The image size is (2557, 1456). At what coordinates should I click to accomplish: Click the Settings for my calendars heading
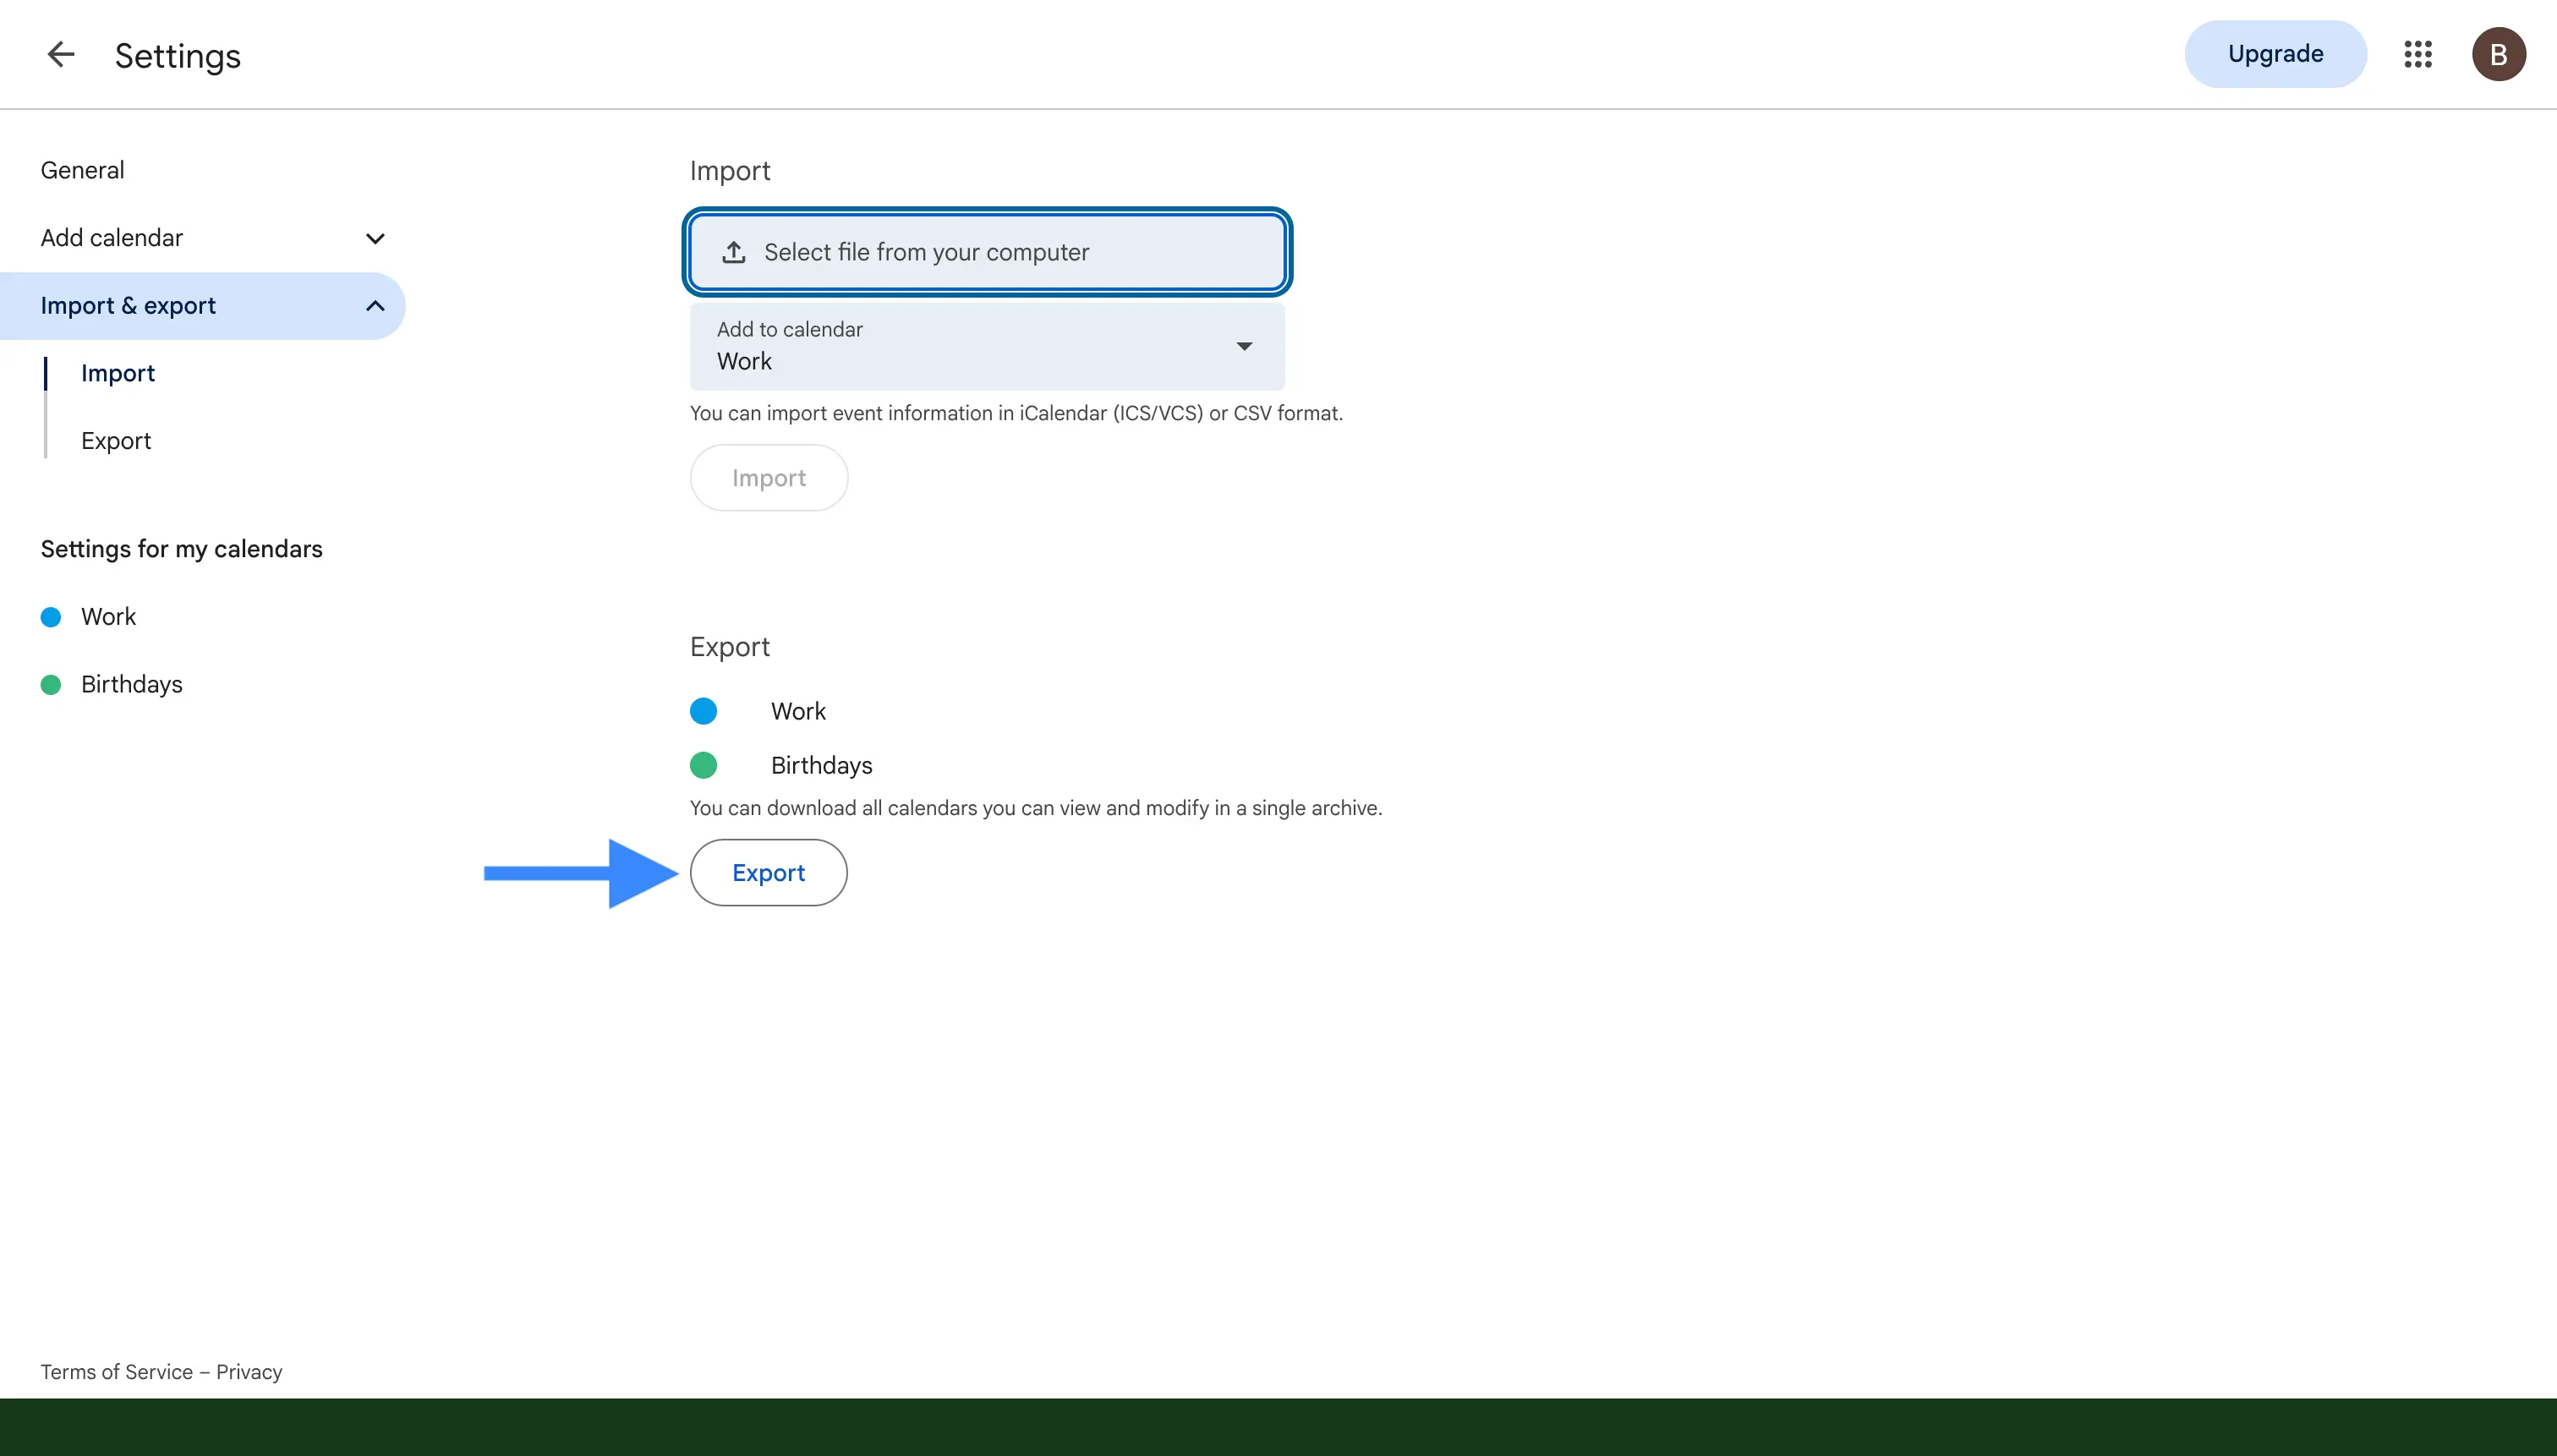(181, 549)
